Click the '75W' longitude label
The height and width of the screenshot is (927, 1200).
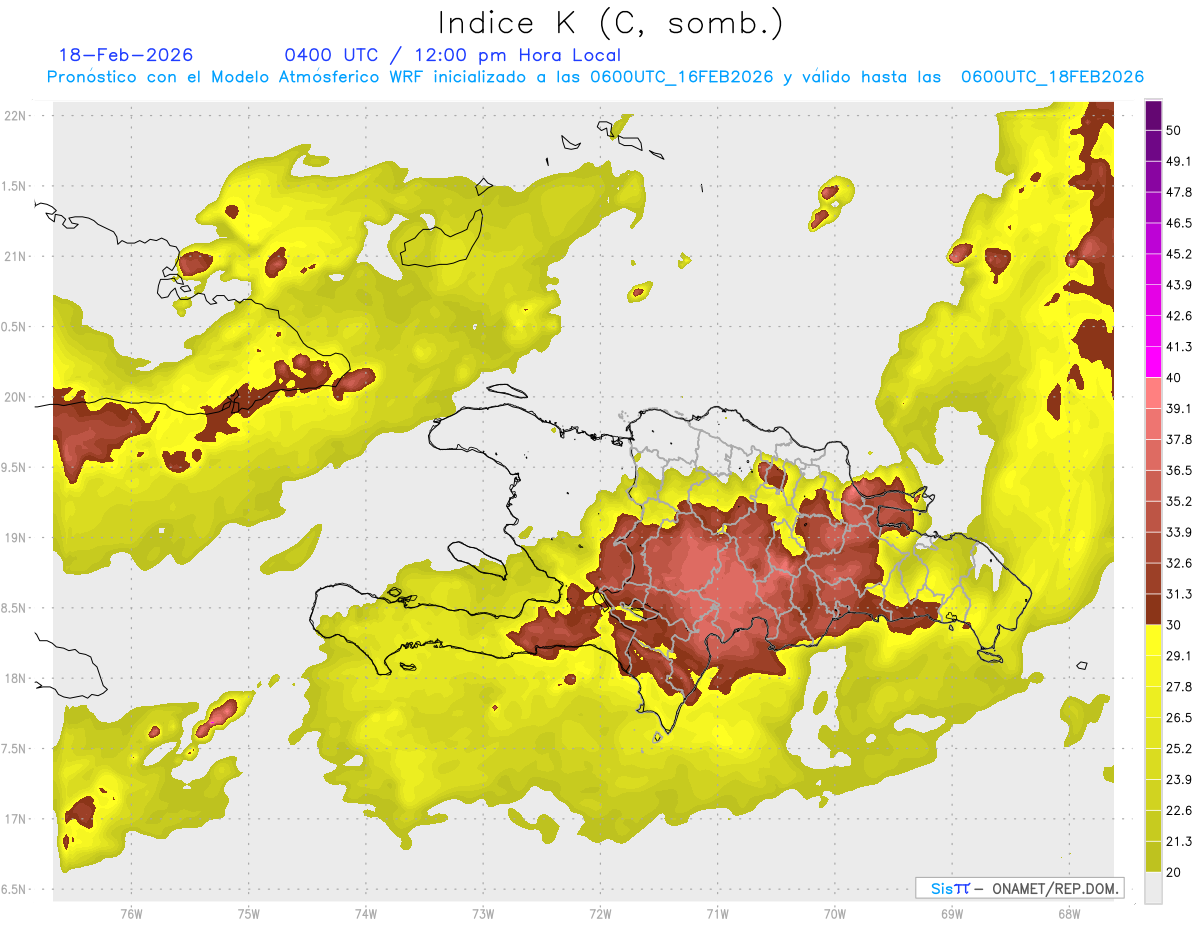[x=249, y=914]
